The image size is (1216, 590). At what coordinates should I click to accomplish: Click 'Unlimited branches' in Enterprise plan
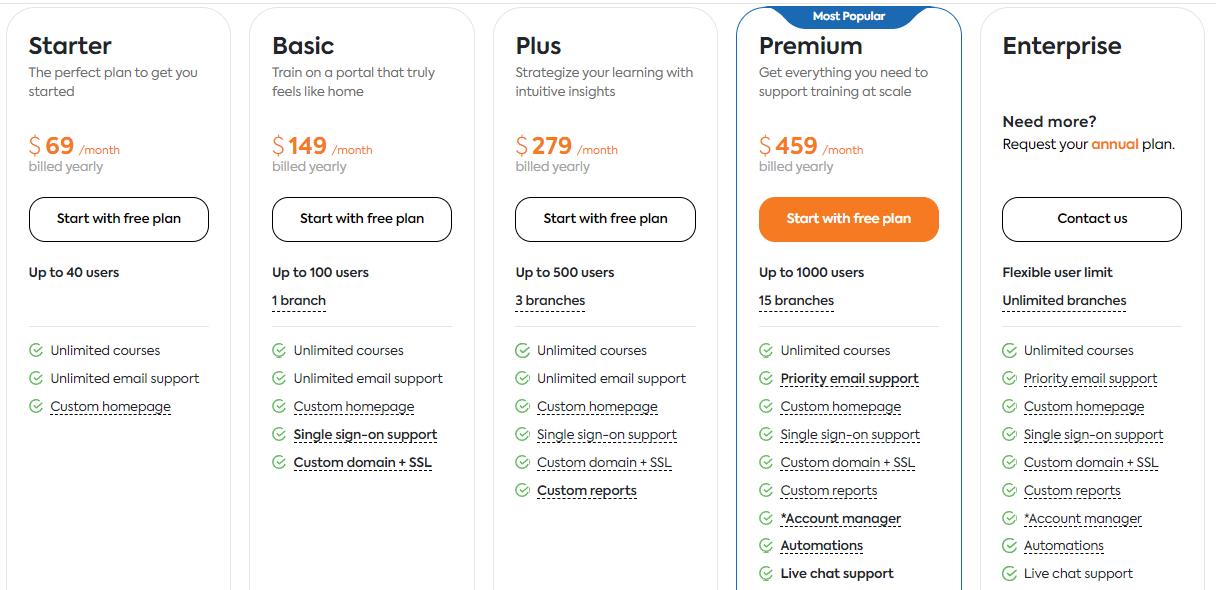tap(1064, 301)
